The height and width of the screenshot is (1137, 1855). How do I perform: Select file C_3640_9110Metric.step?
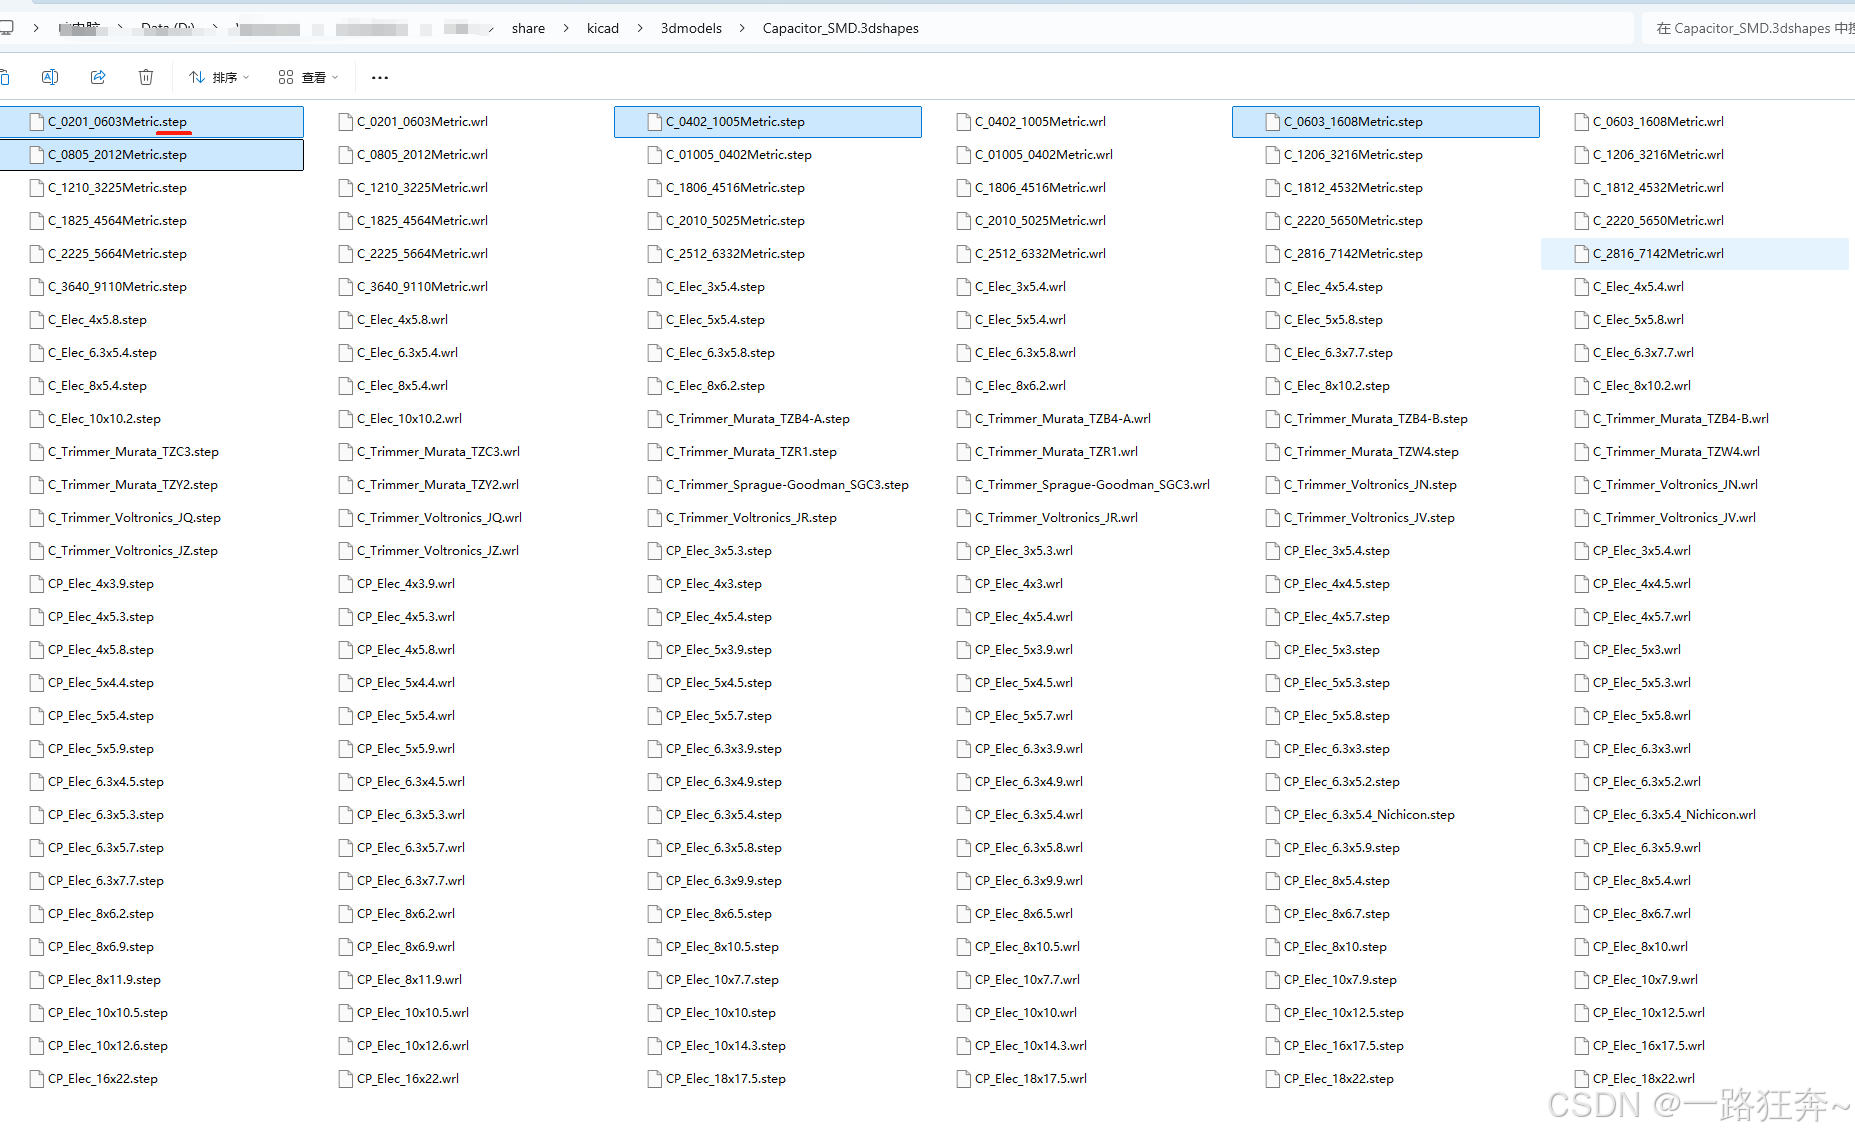coord(117,287)
